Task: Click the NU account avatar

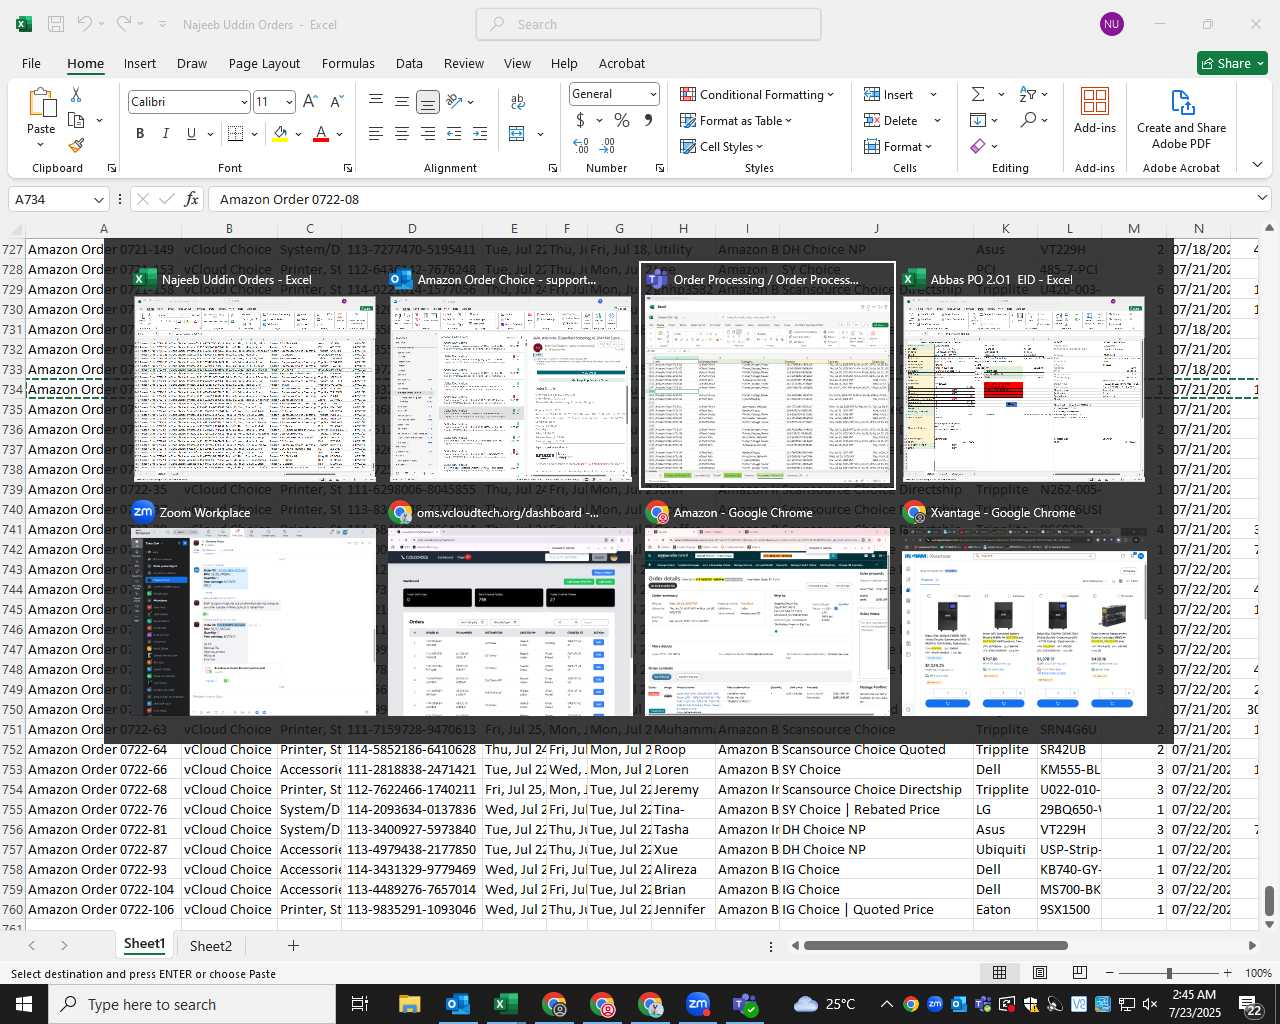Action: click(x=1111, y=24)
